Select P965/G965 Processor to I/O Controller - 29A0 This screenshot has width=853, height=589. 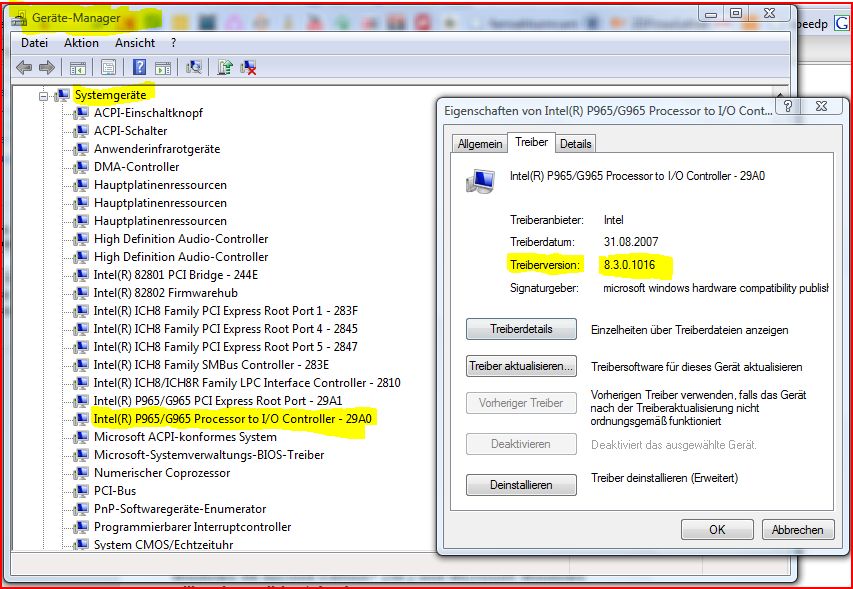[x=232, y=419]
